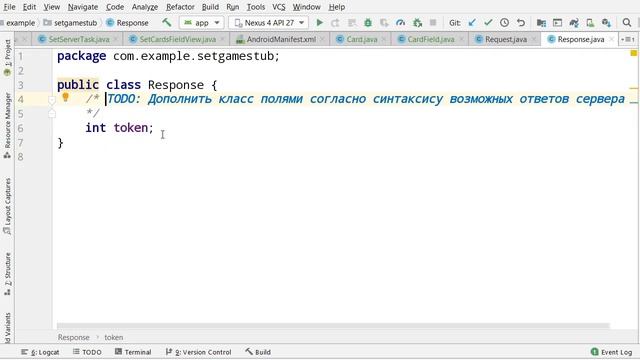Open the Code menu
Image resolution: width=640 pixels, height=360 pixels.
[x=115, y=7]
